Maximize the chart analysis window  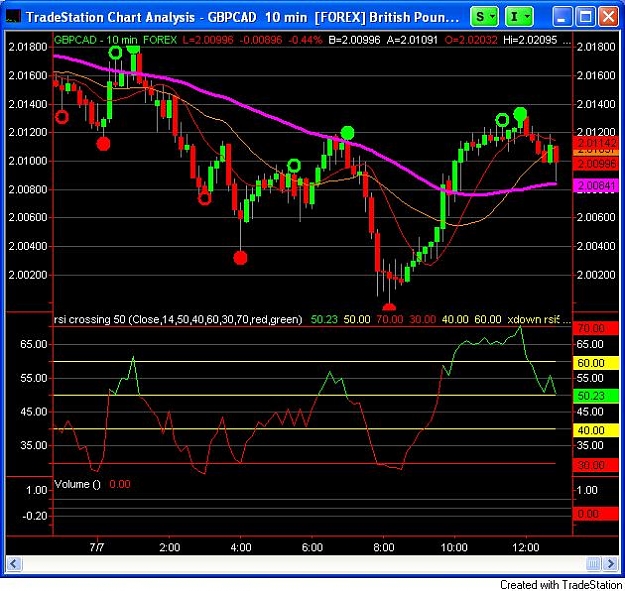coord(585,17)
